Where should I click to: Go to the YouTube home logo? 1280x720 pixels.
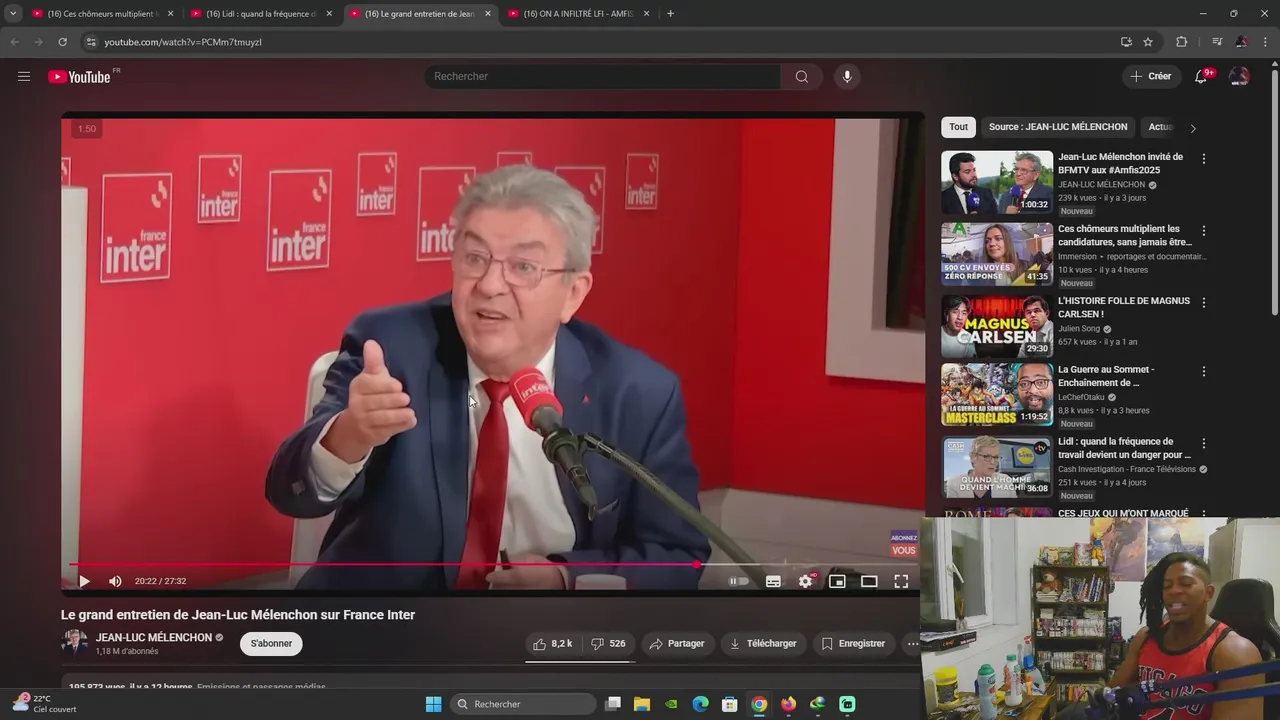[79, 77]
